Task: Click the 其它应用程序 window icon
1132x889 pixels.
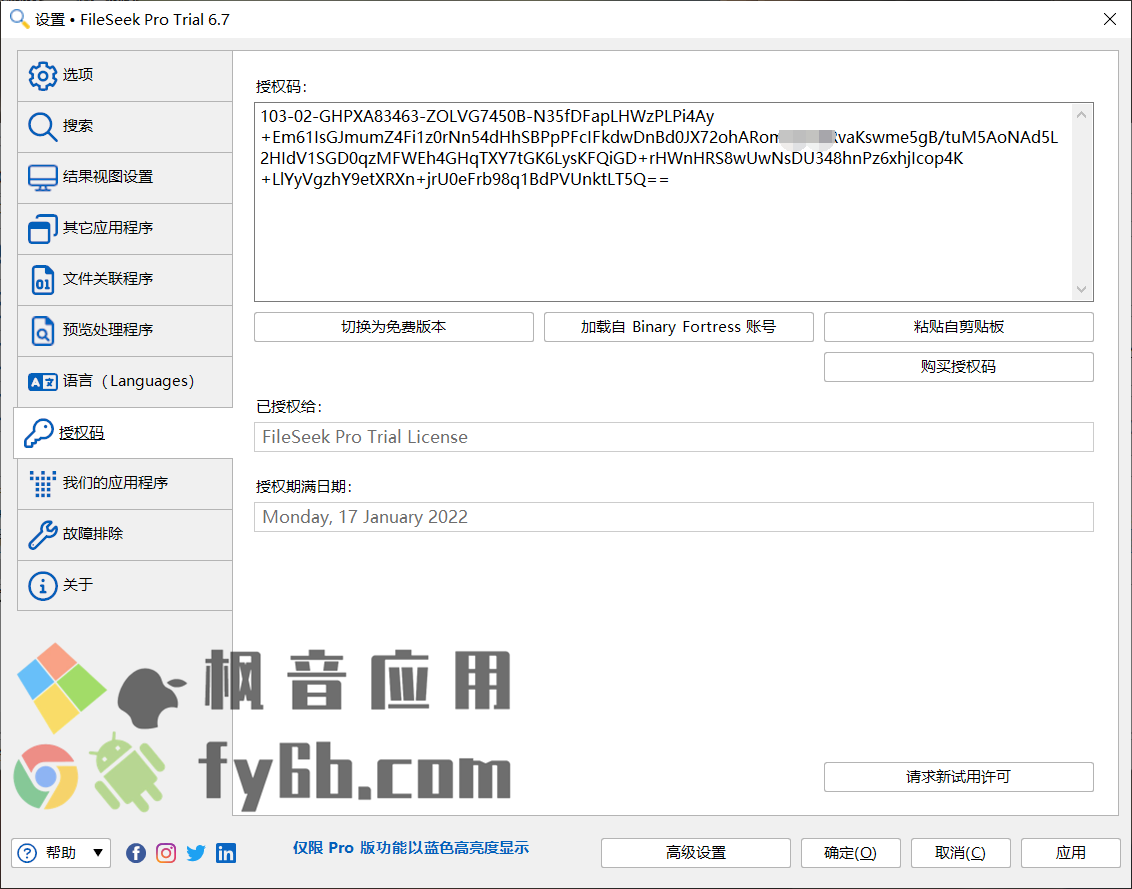Action: pyautogui.click(x=43, y=229)
